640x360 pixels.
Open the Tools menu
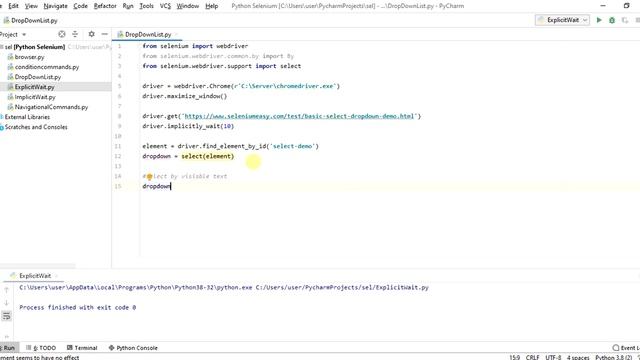(x=146, y=6)
